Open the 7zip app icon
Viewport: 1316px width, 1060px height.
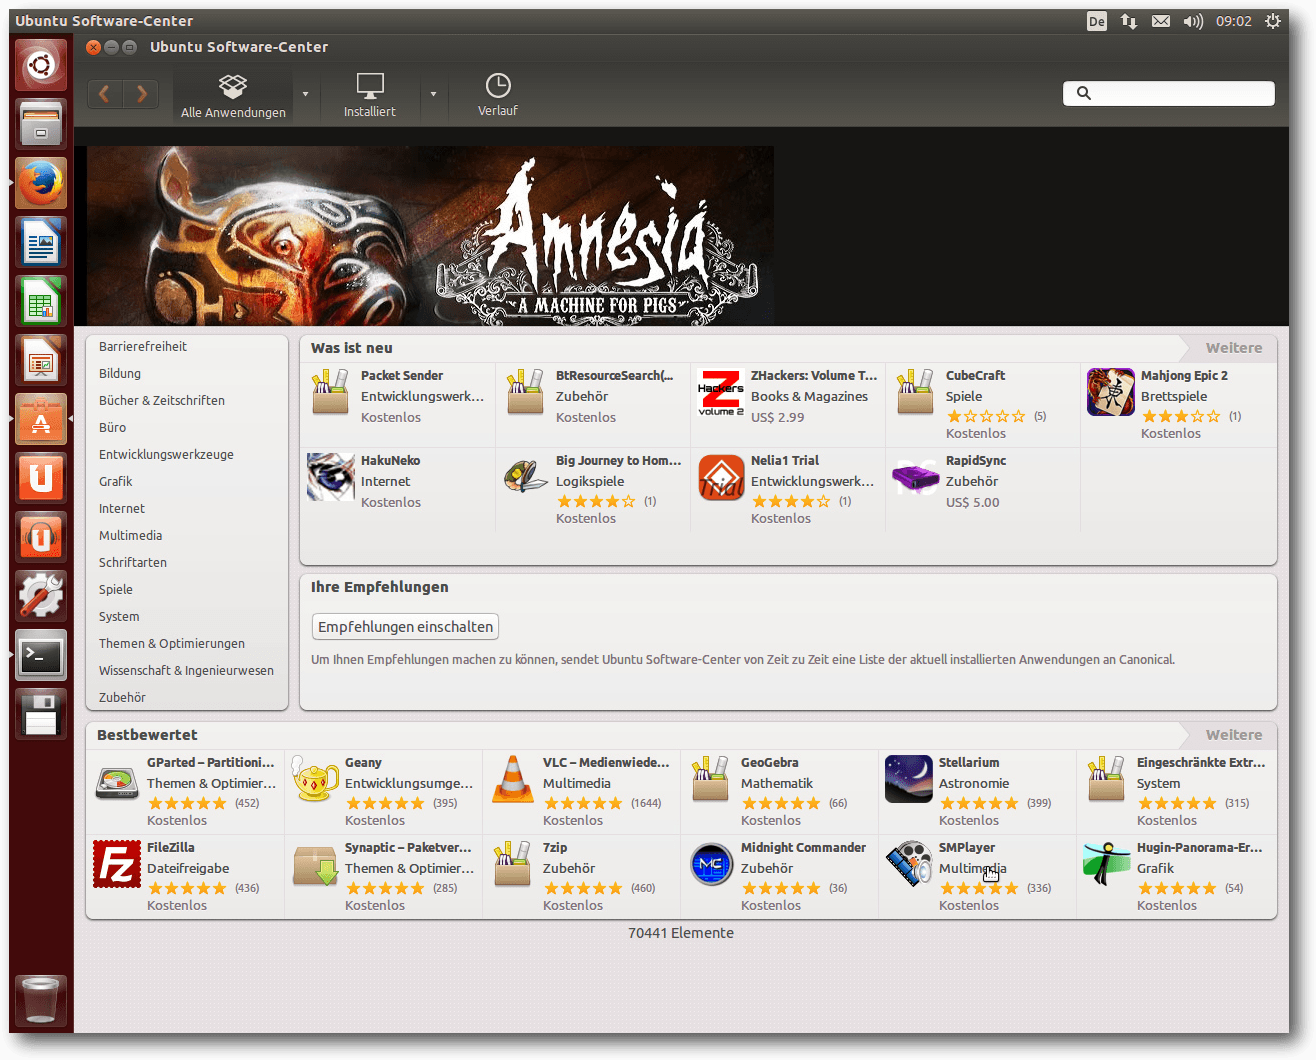512,863
